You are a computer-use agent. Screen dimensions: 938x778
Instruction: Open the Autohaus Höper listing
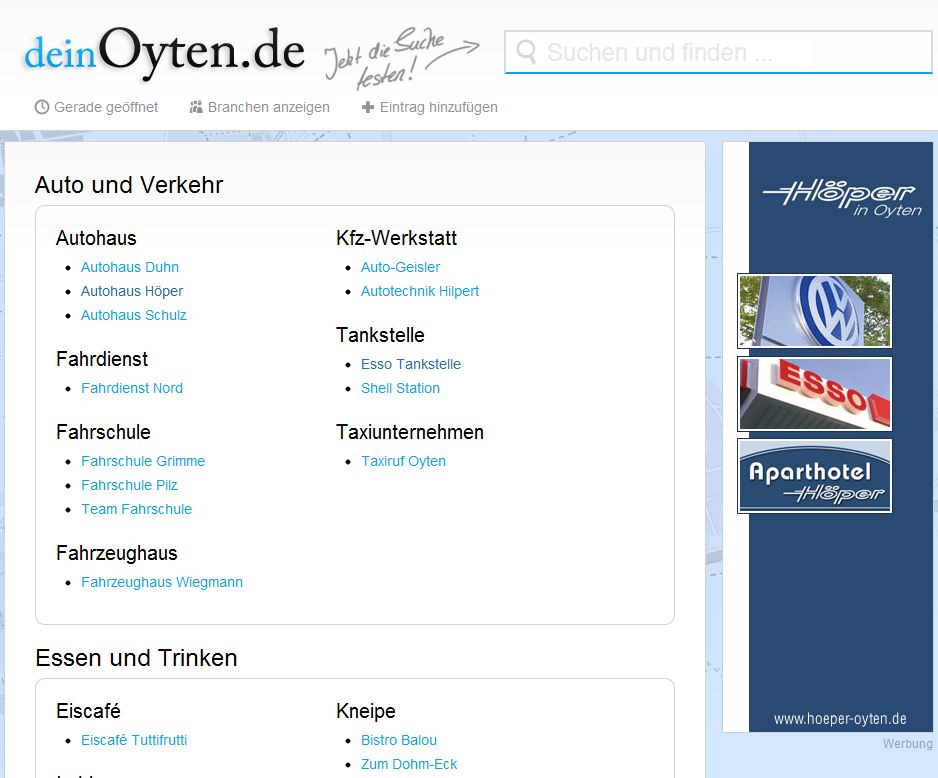click(x=132, y=291)
